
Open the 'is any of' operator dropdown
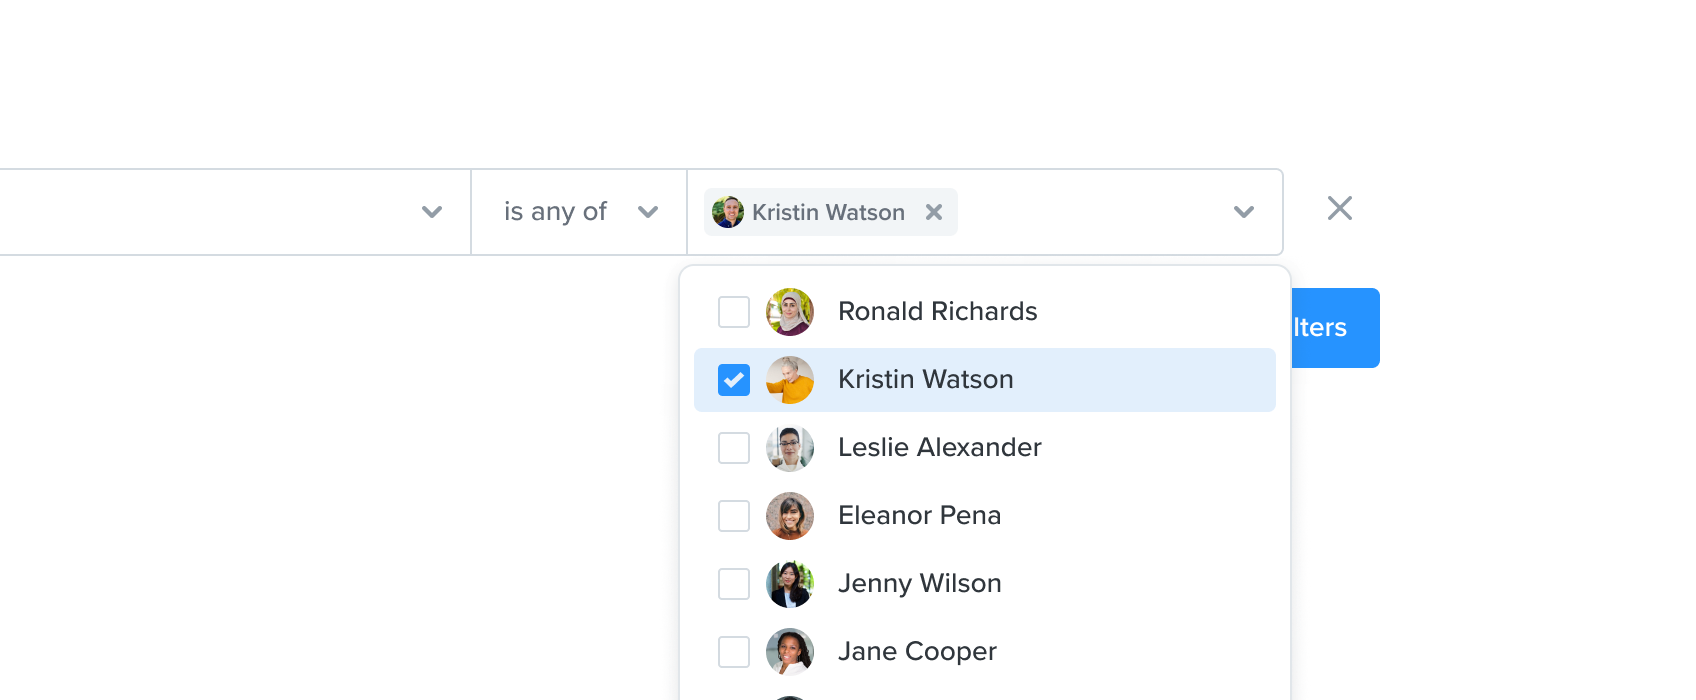pyautogui.click(x=580, y=212)
